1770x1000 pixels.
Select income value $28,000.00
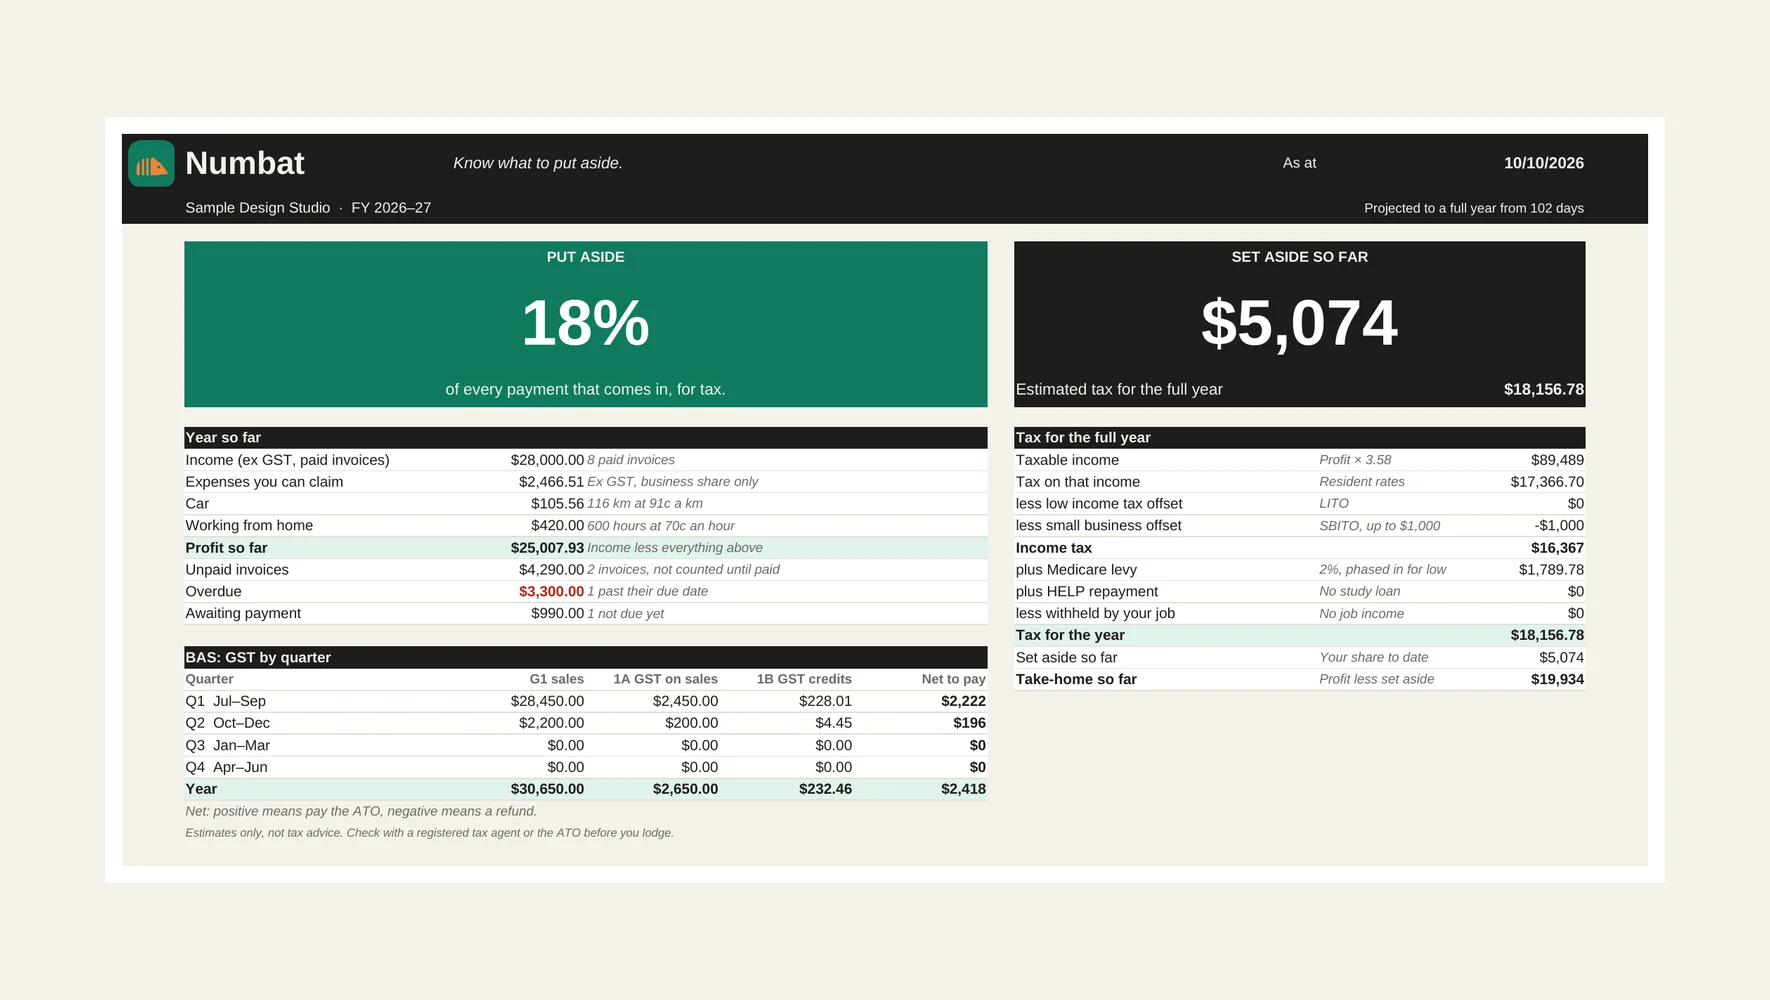pyautogui.click(x=547, y=460)
